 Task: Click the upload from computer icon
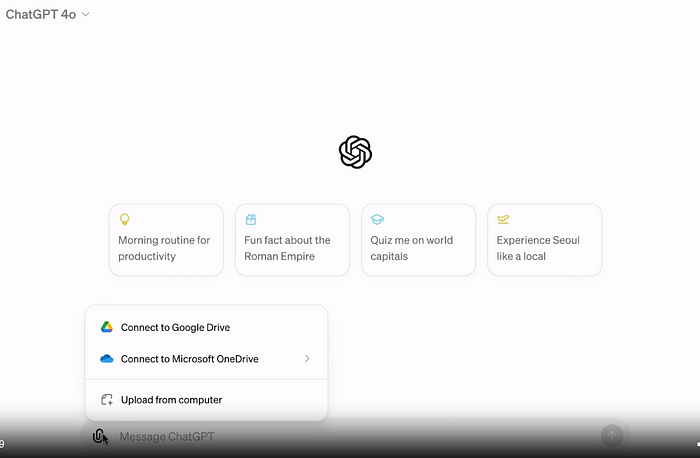(107, 400)
